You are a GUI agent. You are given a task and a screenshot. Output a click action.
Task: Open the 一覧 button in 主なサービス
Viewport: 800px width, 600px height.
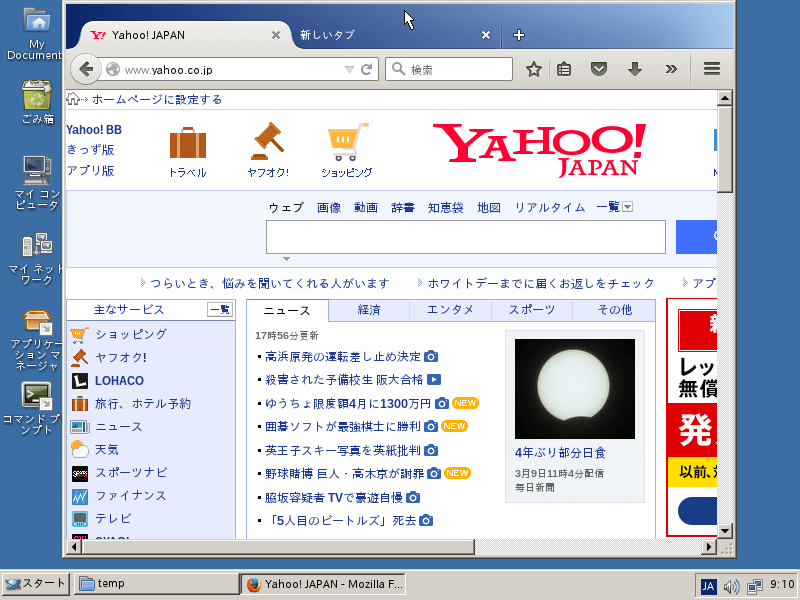click(220, 309)
